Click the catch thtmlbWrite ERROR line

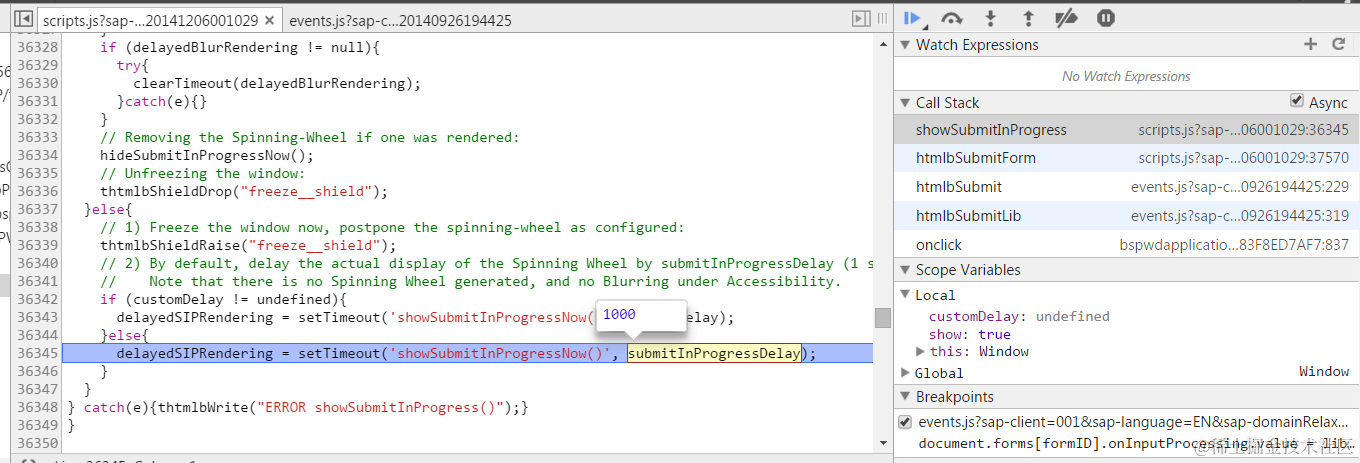pyautogui.click(x=297, y=407)
